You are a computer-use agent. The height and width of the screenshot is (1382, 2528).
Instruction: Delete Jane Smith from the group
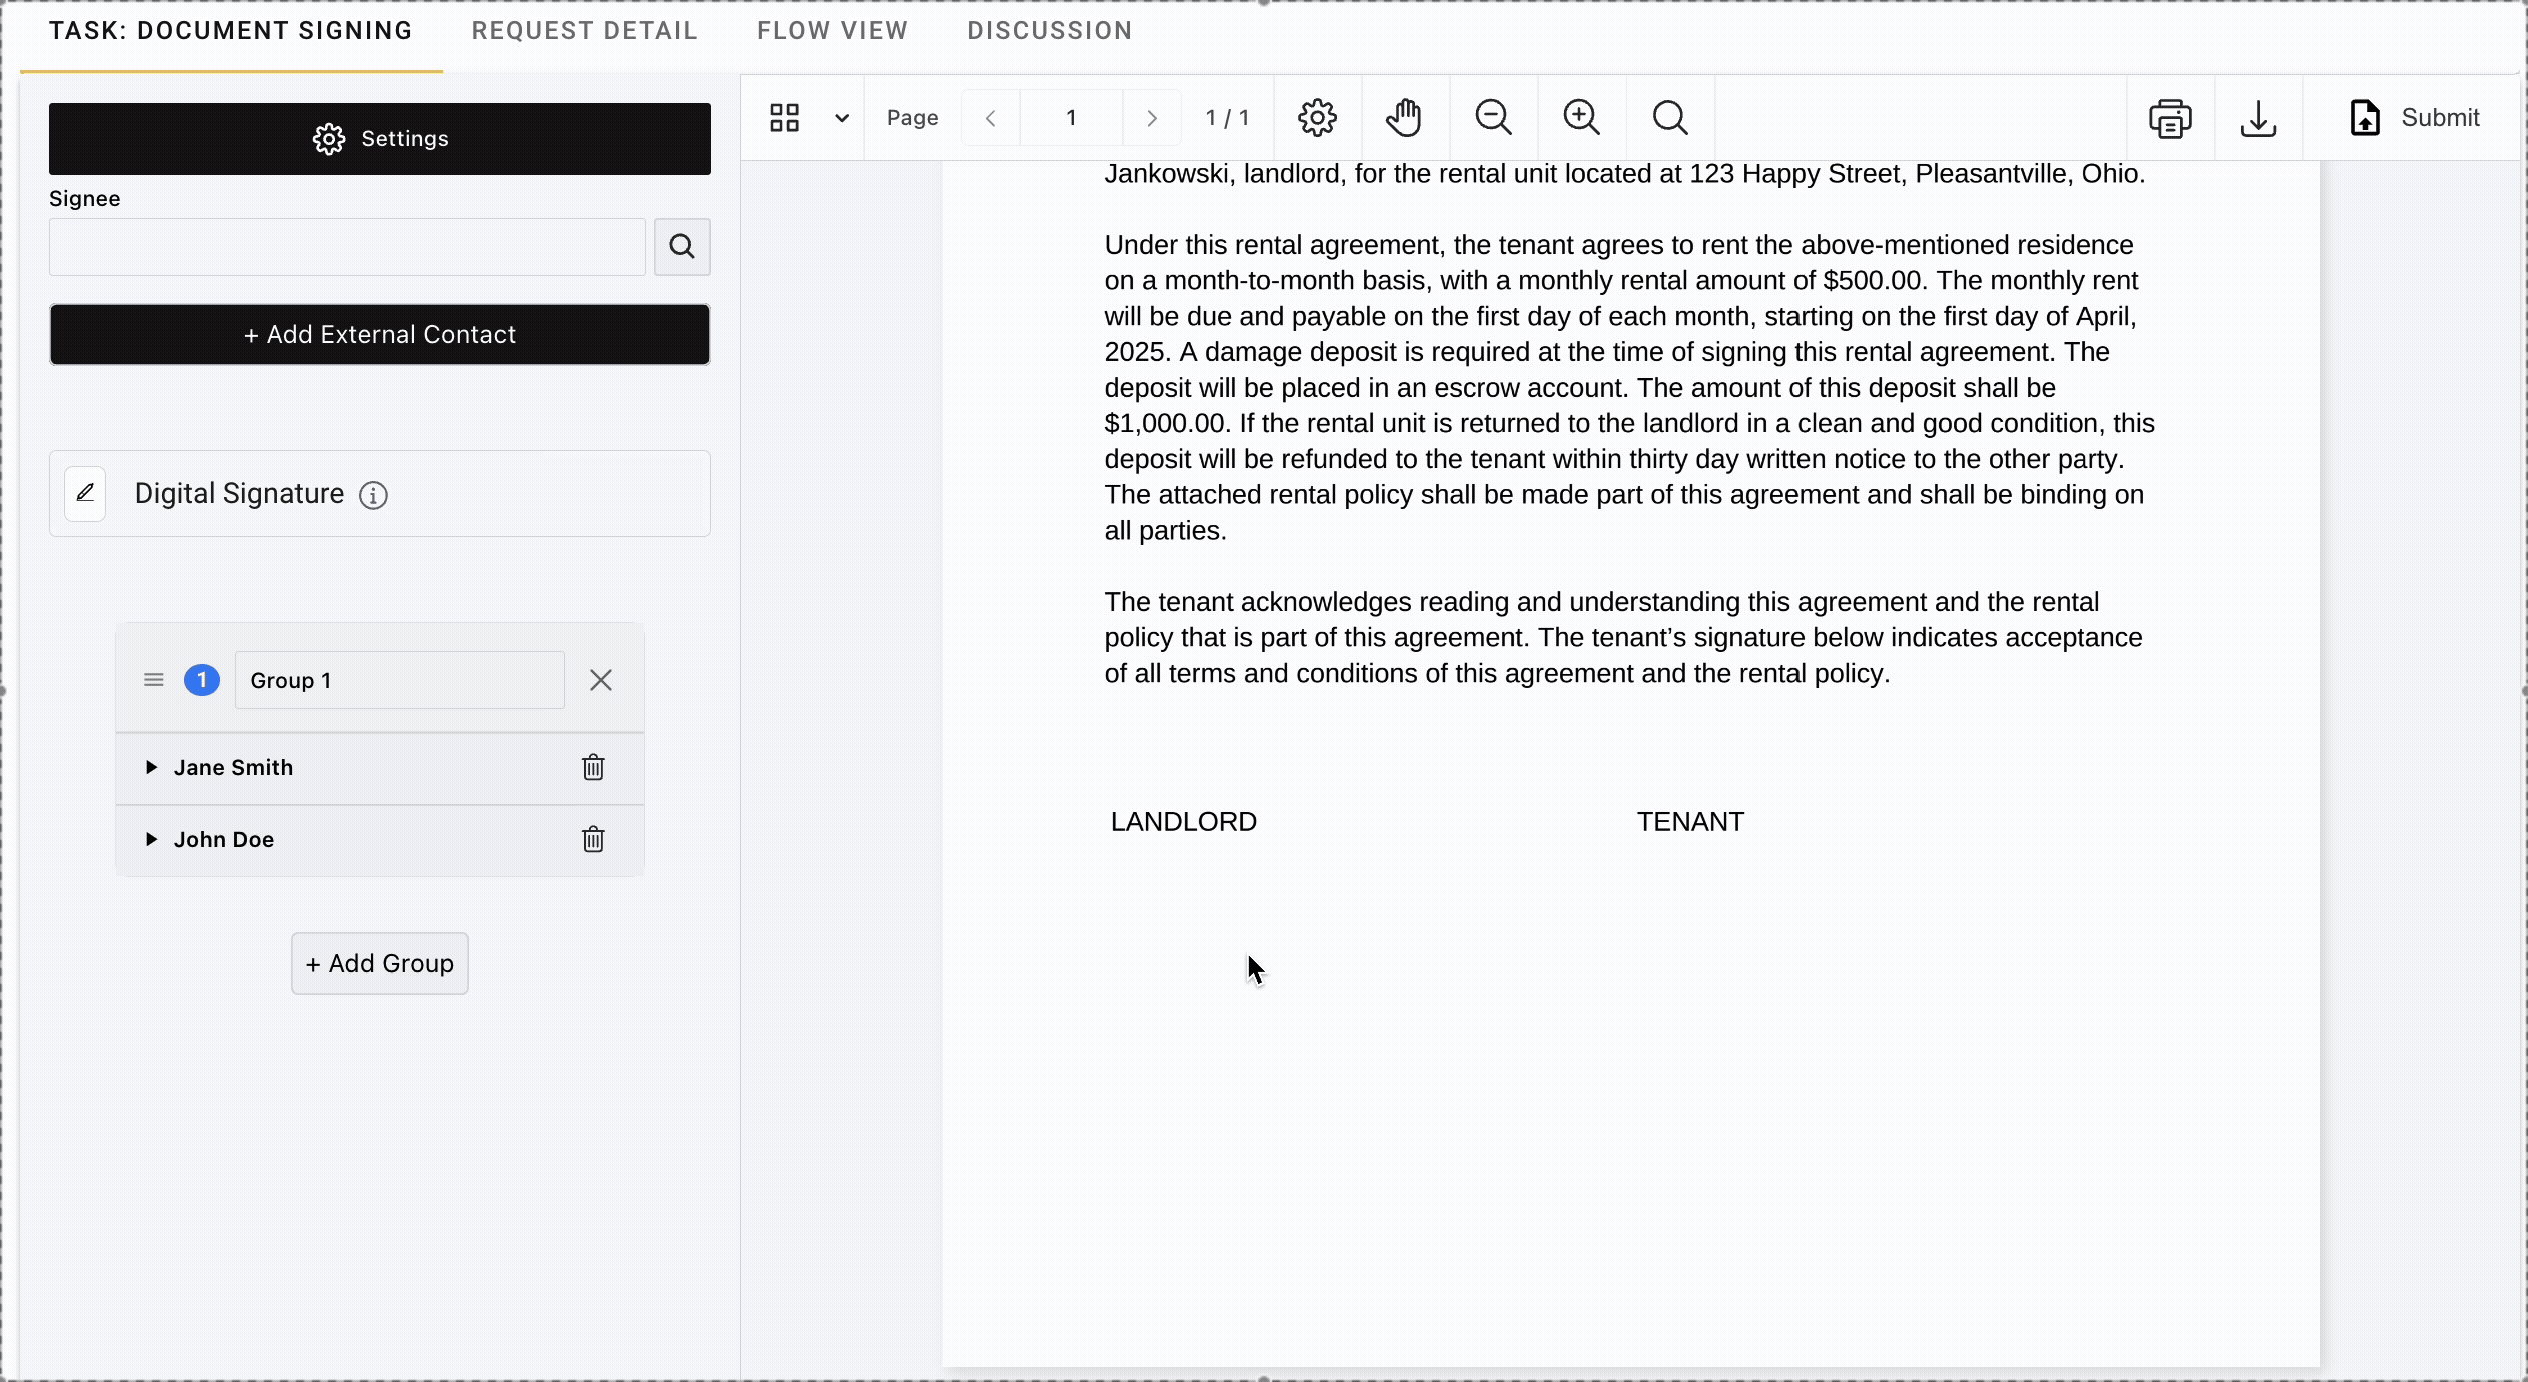pyautogui.click(x=593, y=767)
